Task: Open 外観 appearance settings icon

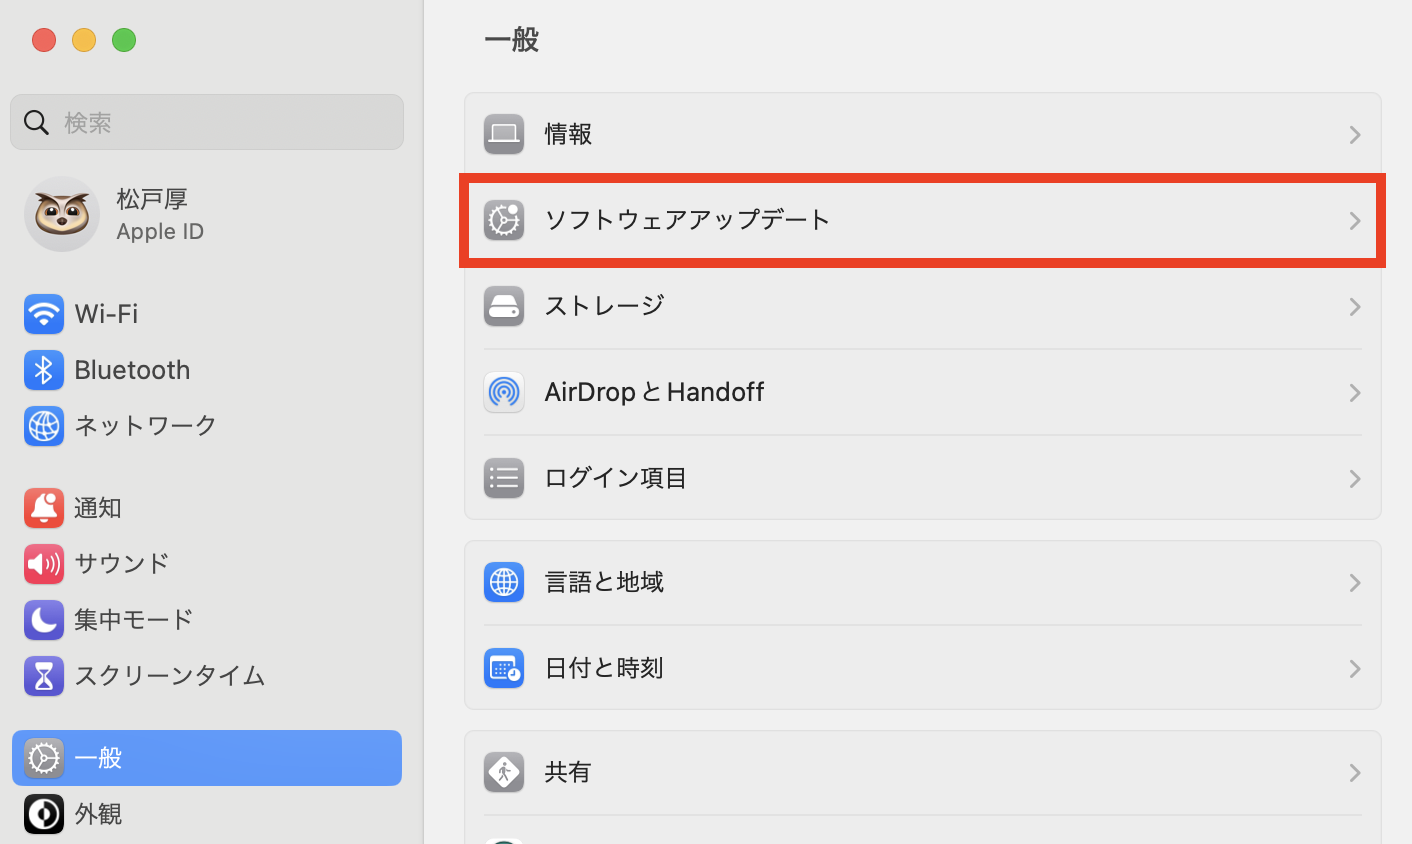Action: coord(44,813)
